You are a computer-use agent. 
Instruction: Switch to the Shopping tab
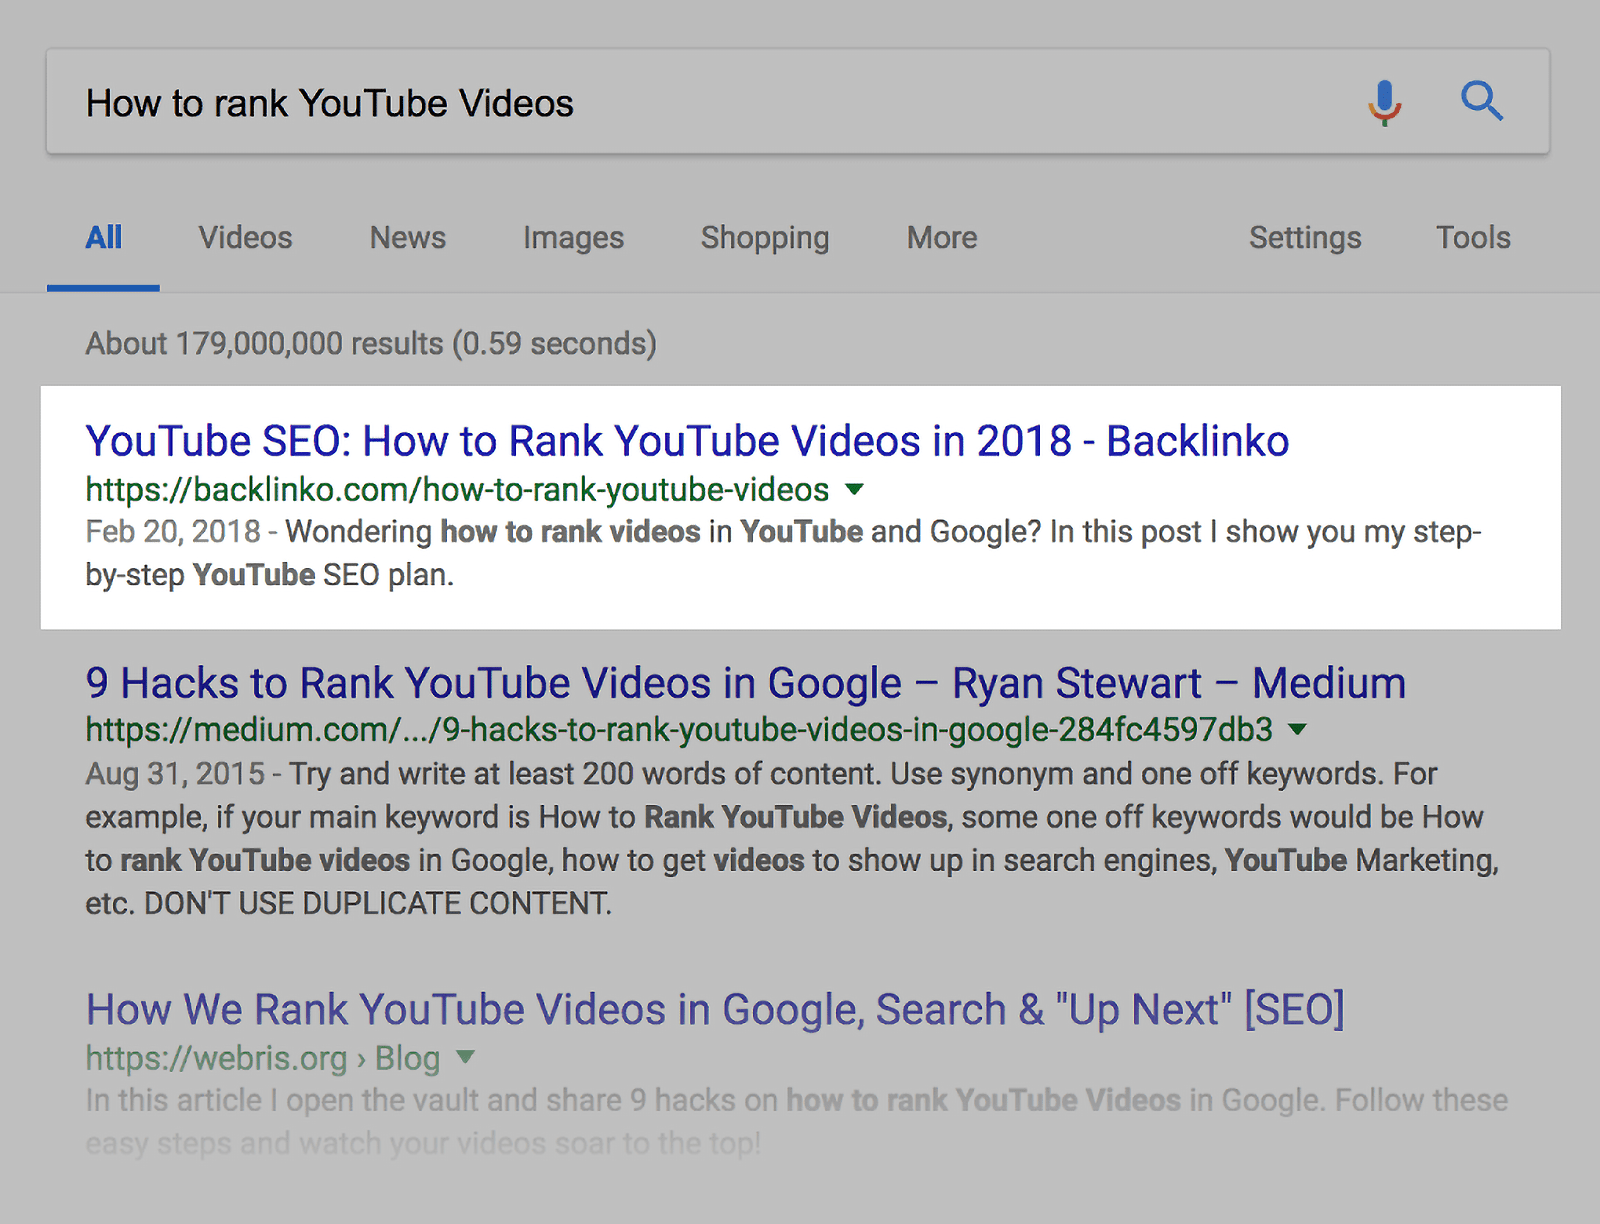click(764, 238)
